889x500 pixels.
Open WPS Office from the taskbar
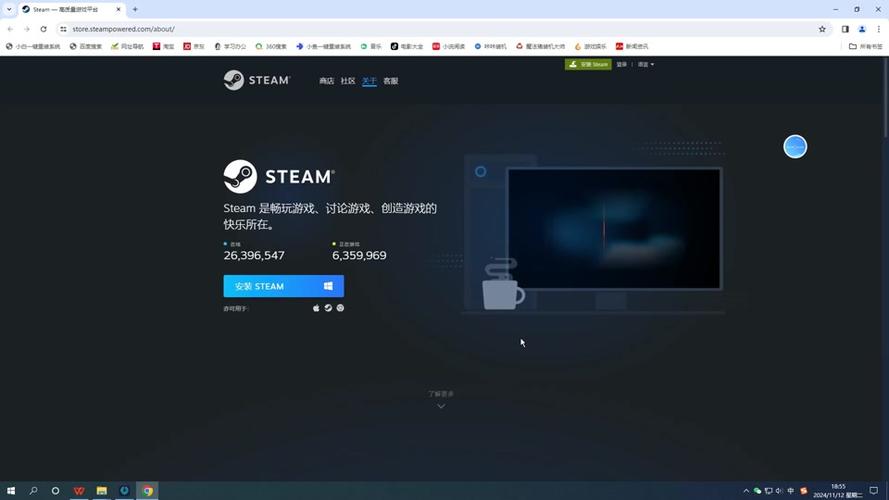79,491
